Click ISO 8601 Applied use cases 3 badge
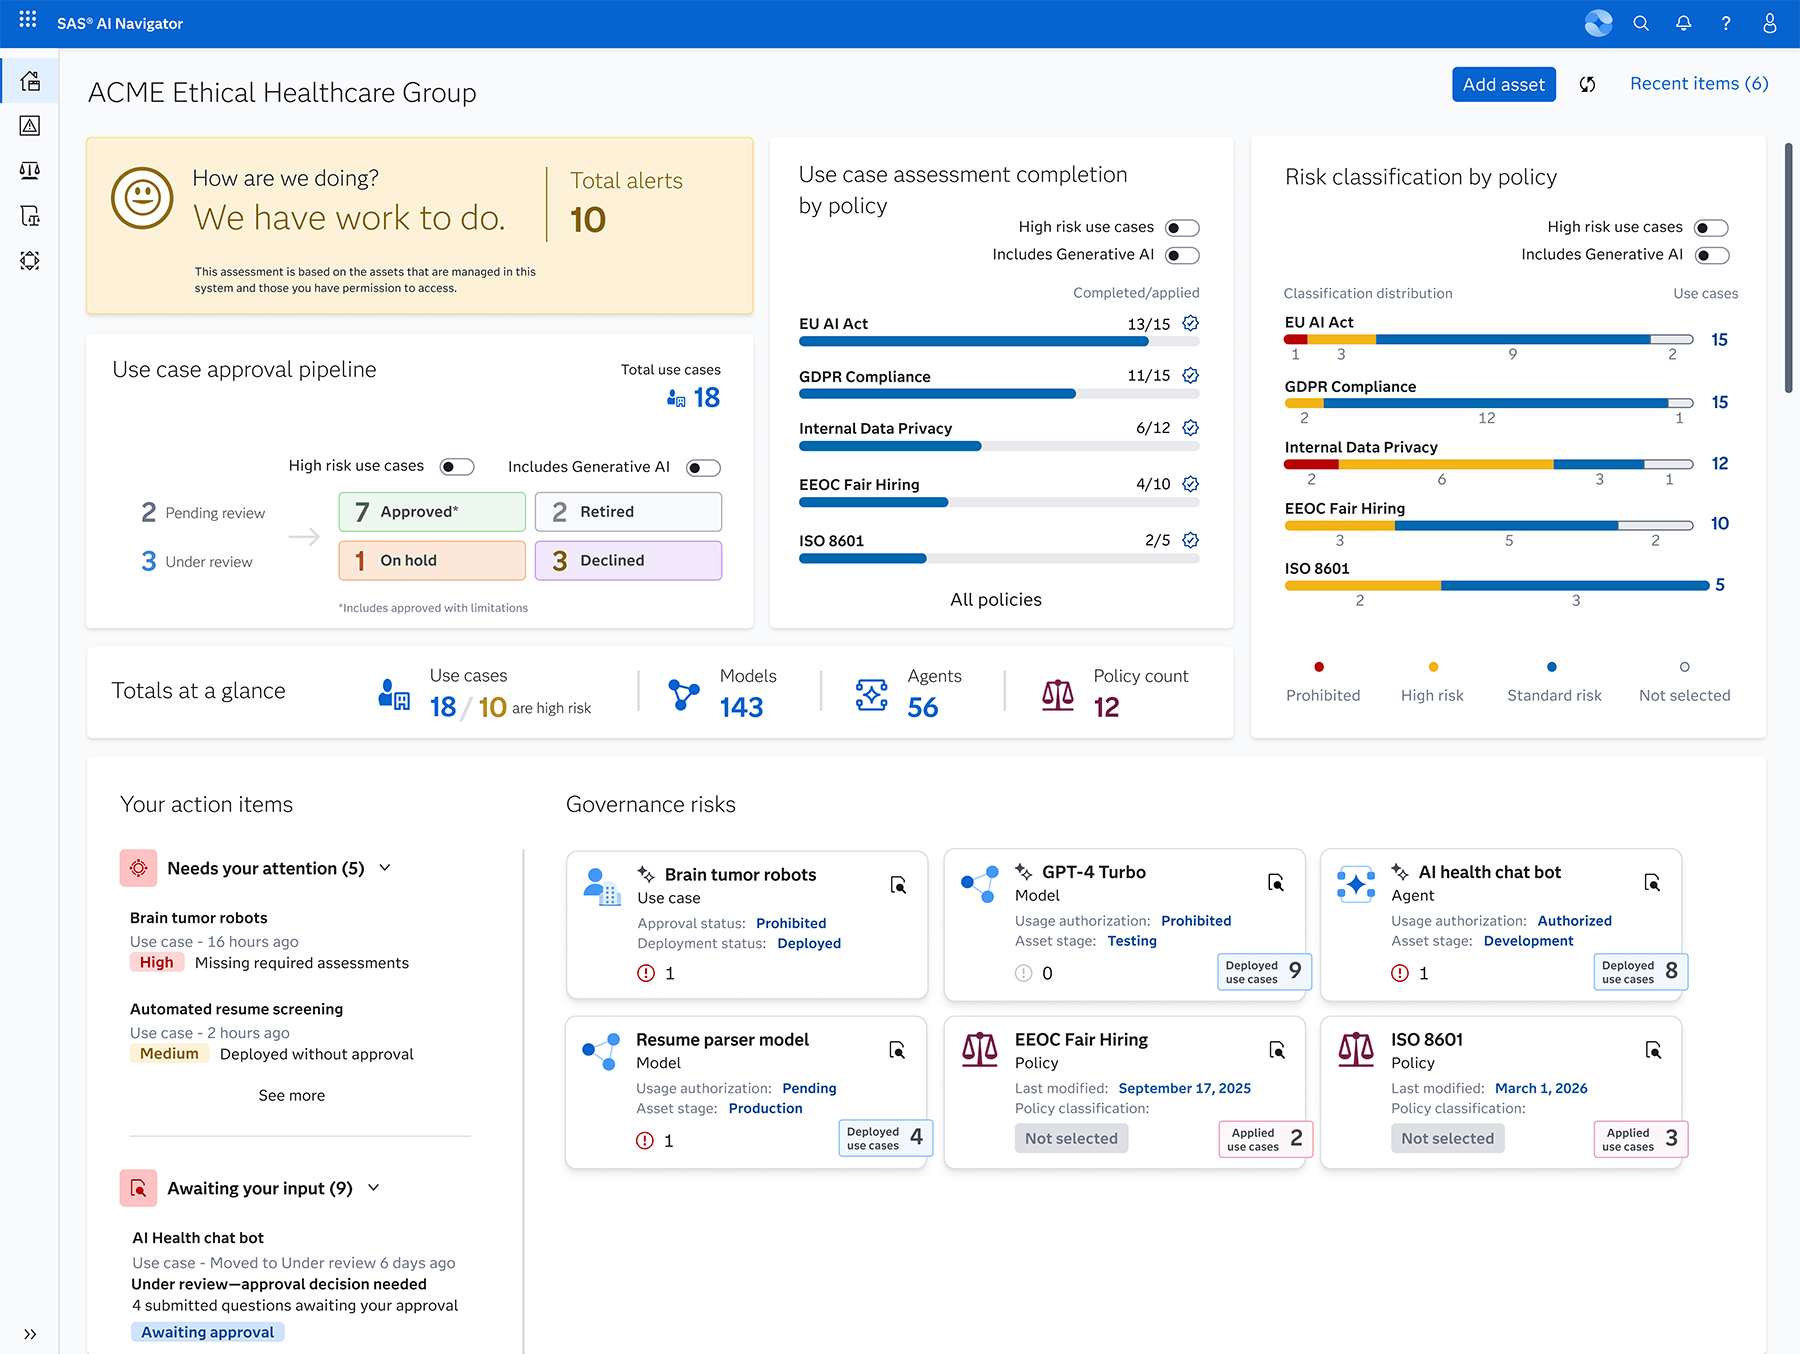1800x1354 pixels. [x=1640, y=1139]
